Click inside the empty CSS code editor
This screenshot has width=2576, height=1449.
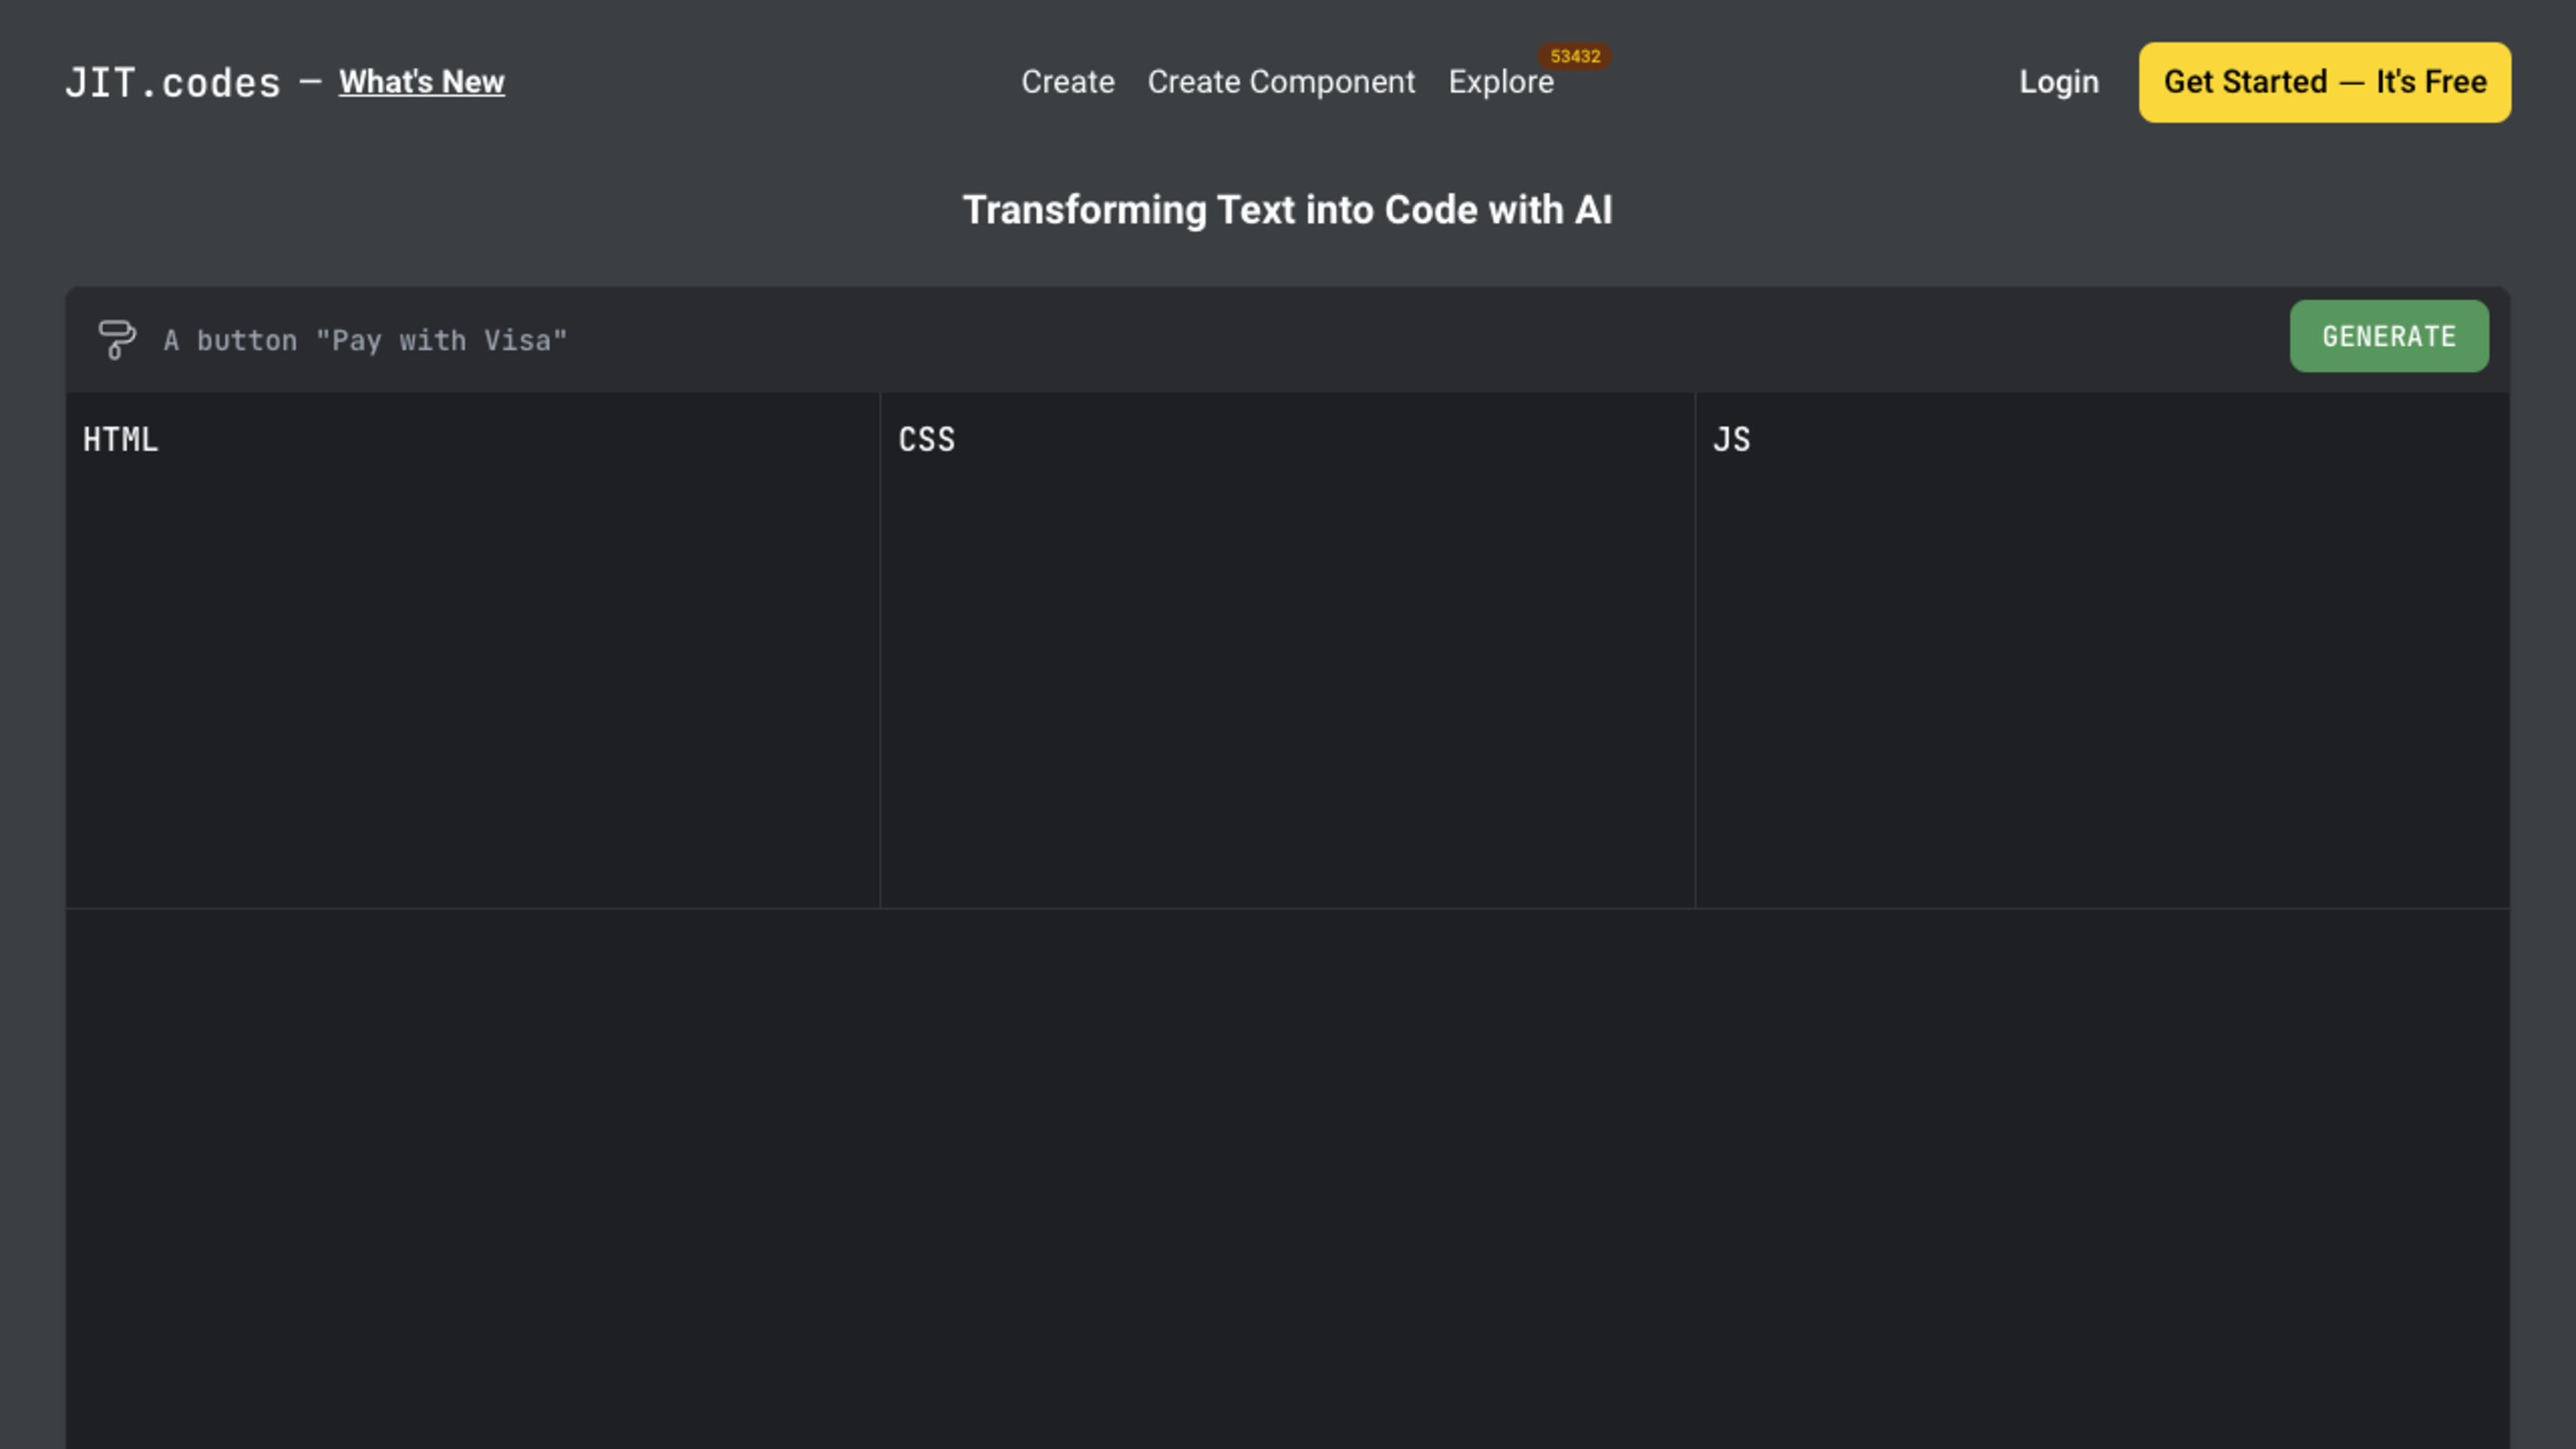tap(1287, 680)
